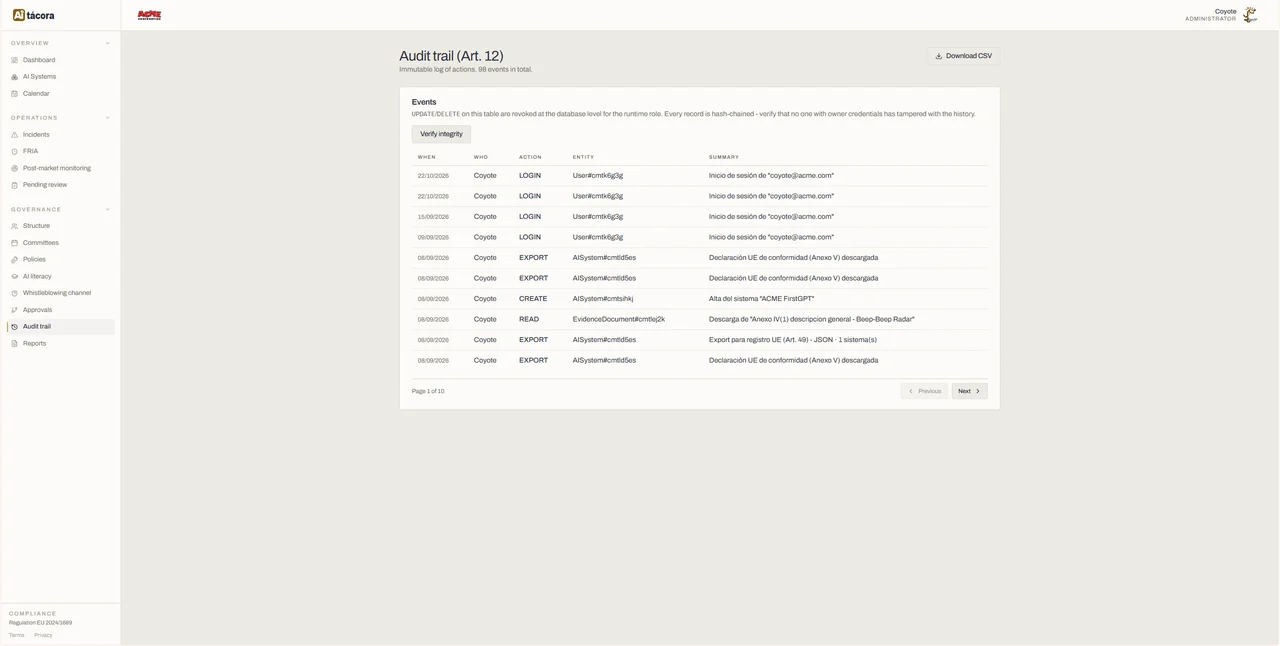Select the Audit trail icon
Image resolution: width=1280 pixels, height=646 pixels.
(15, 327)
